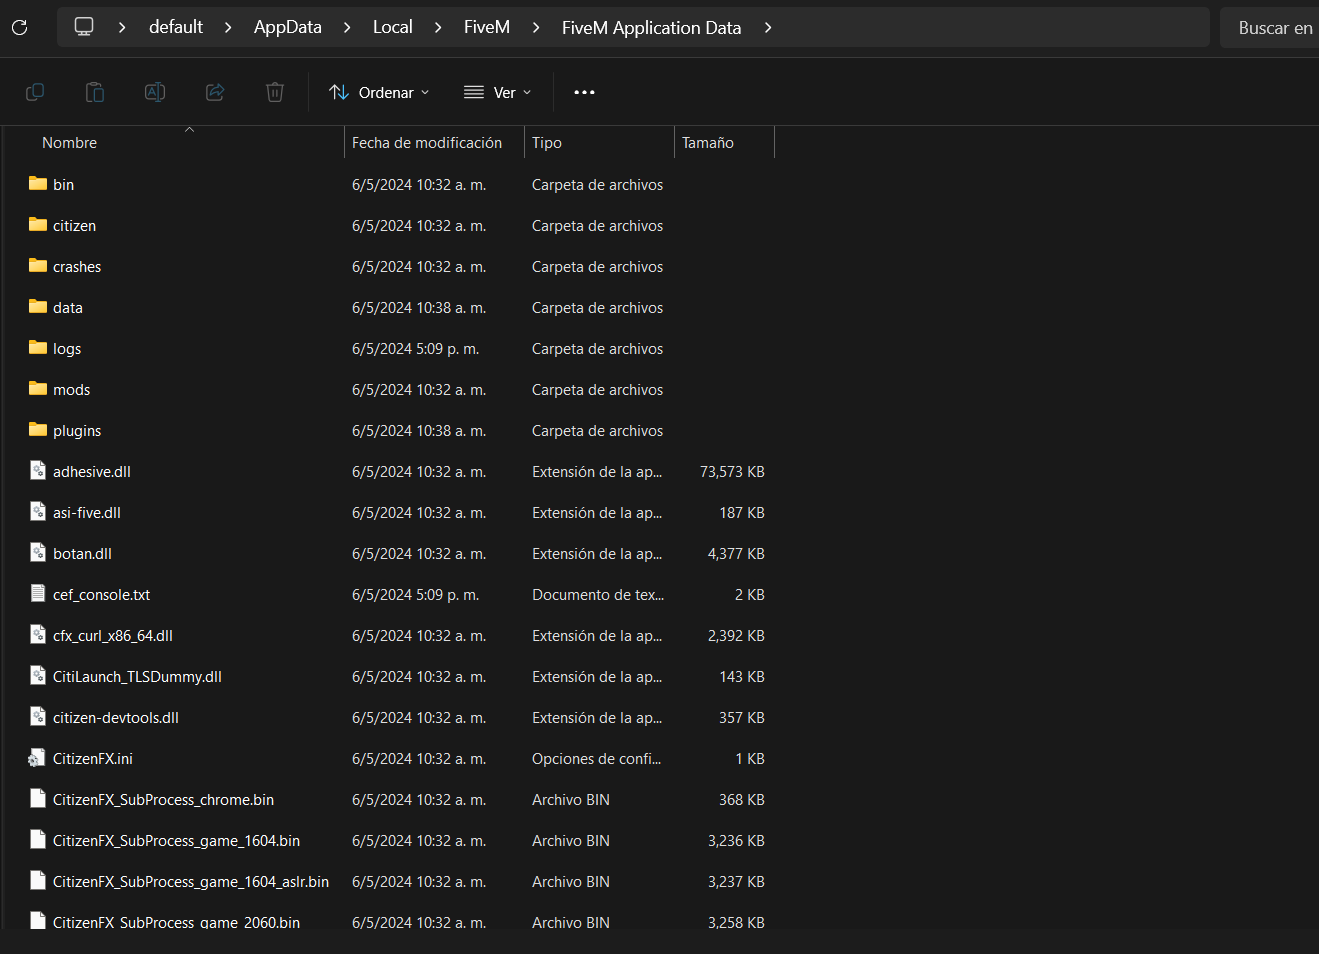Click the Buscar en search field
The image size is (1319, 954).
[1270, 28]
